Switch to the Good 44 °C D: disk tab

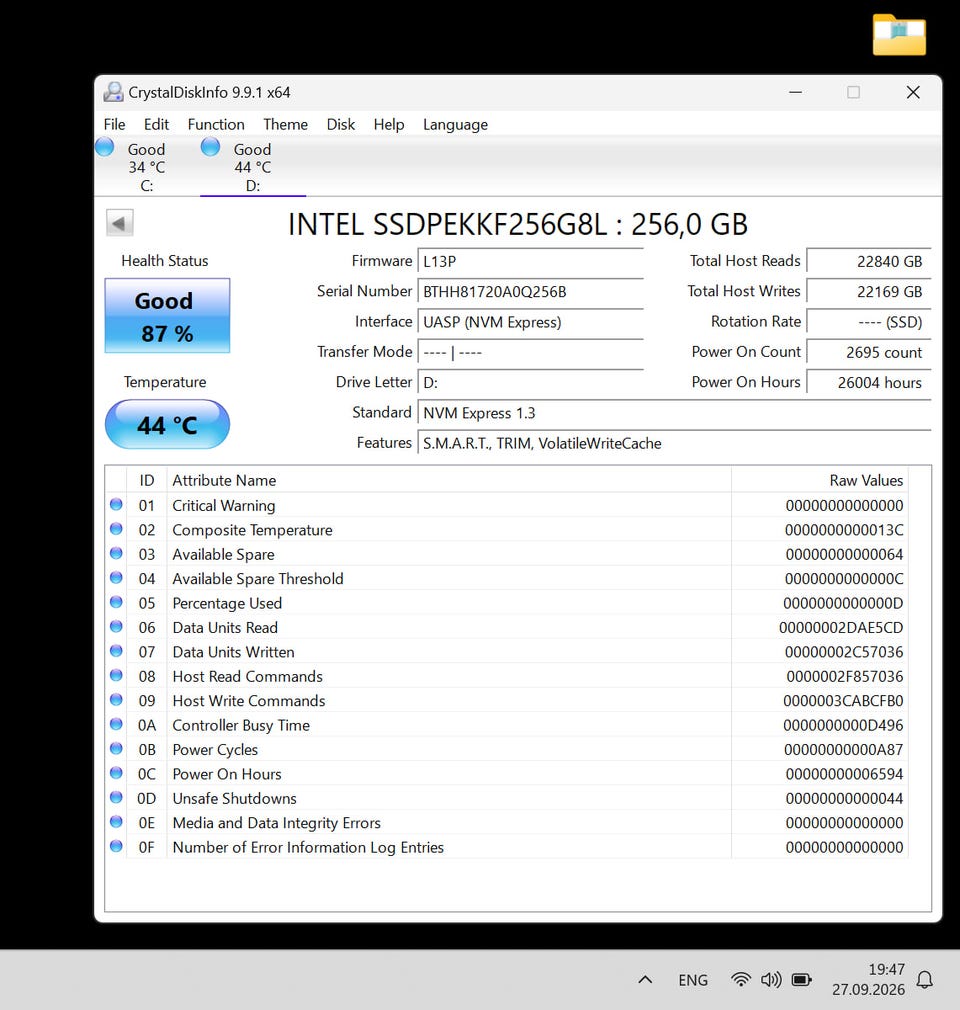253,167
